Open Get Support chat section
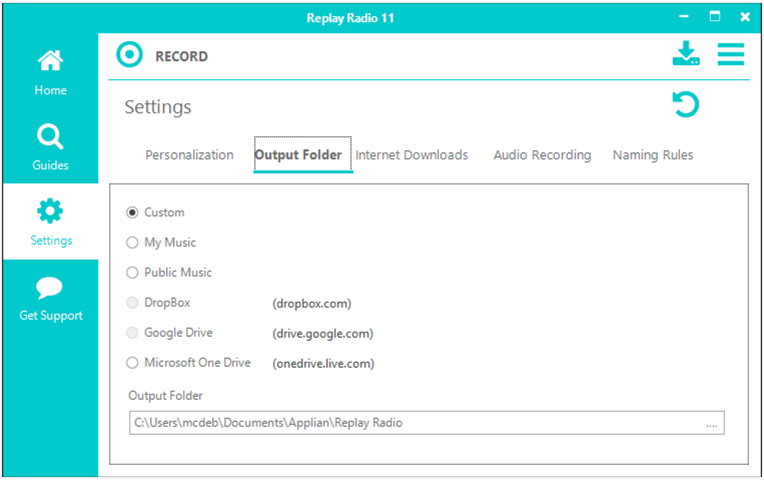Screen dimensions: 764x480 click(x=50, y=297)
